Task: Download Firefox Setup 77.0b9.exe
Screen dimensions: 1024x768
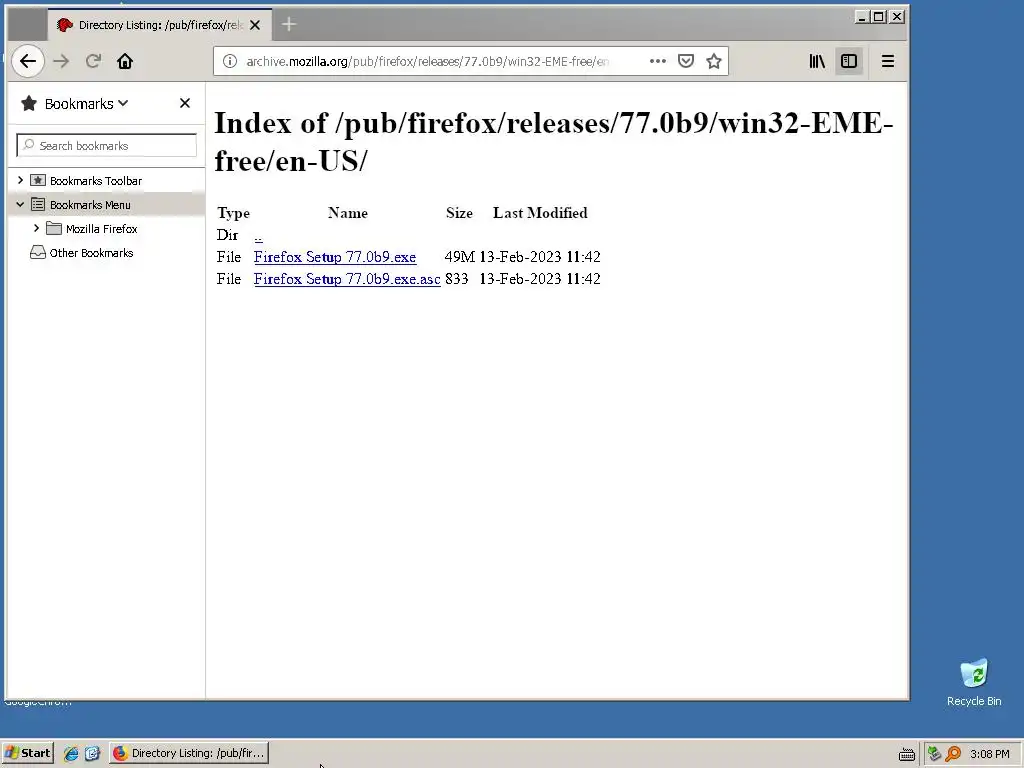Action: [334, 257]
